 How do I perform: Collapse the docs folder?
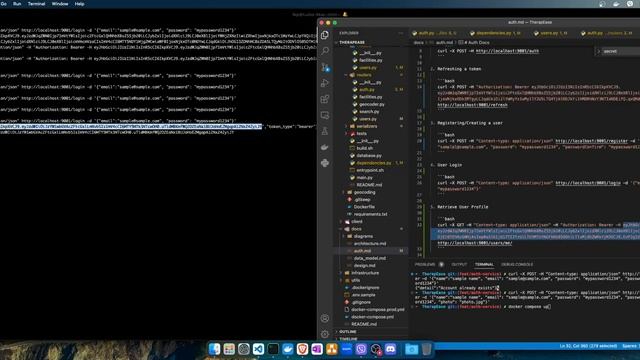[341, 229]
